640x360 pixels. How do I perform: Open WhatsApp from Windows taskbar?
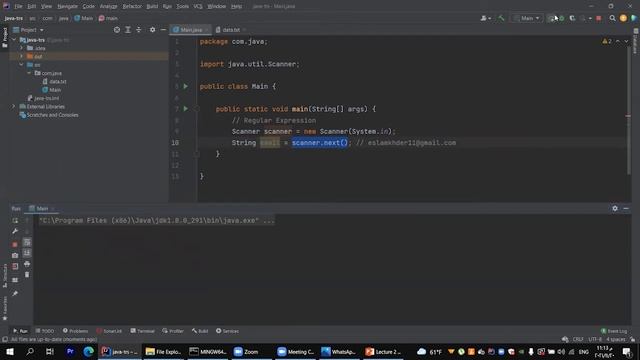click(338, 352)
